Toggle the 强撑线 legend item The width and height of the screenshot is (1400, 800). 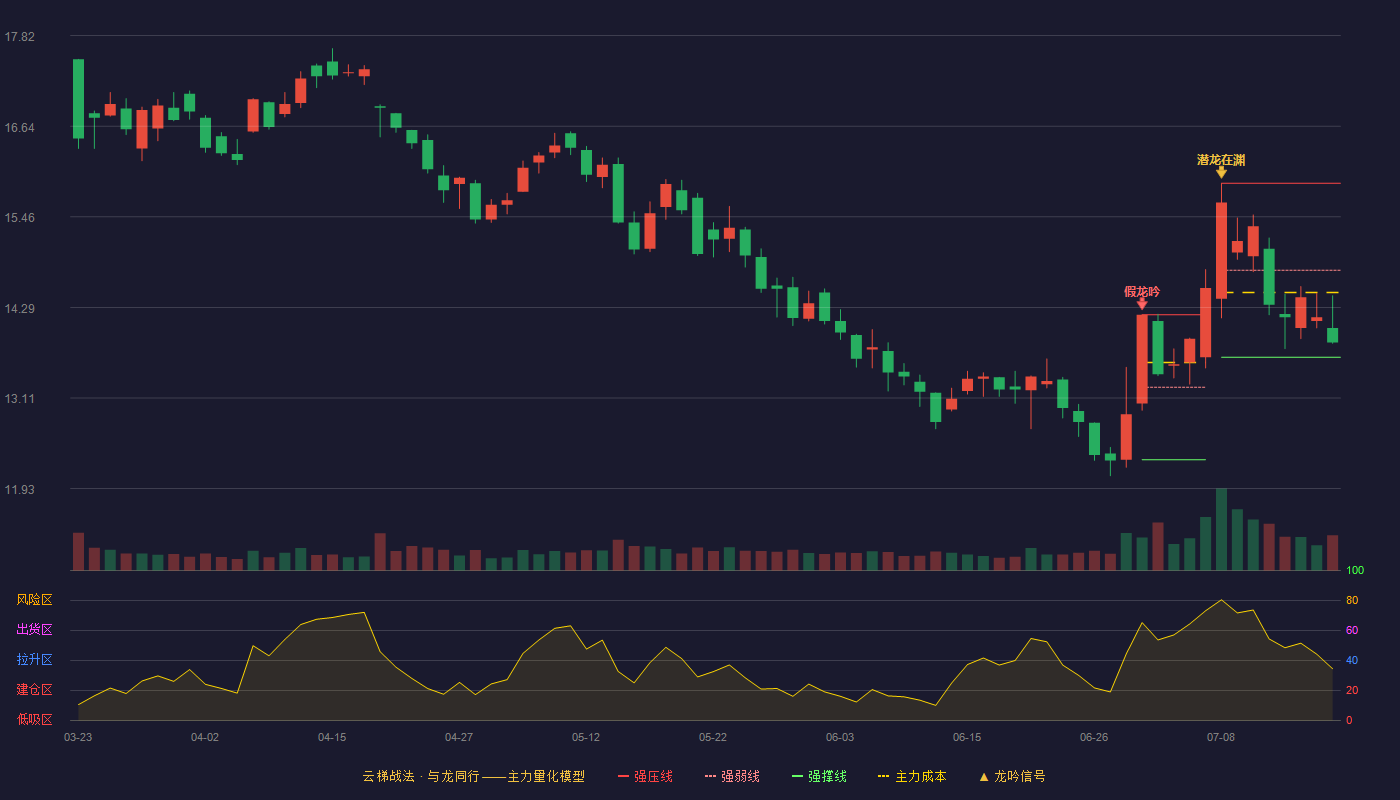tap(819, 776)
